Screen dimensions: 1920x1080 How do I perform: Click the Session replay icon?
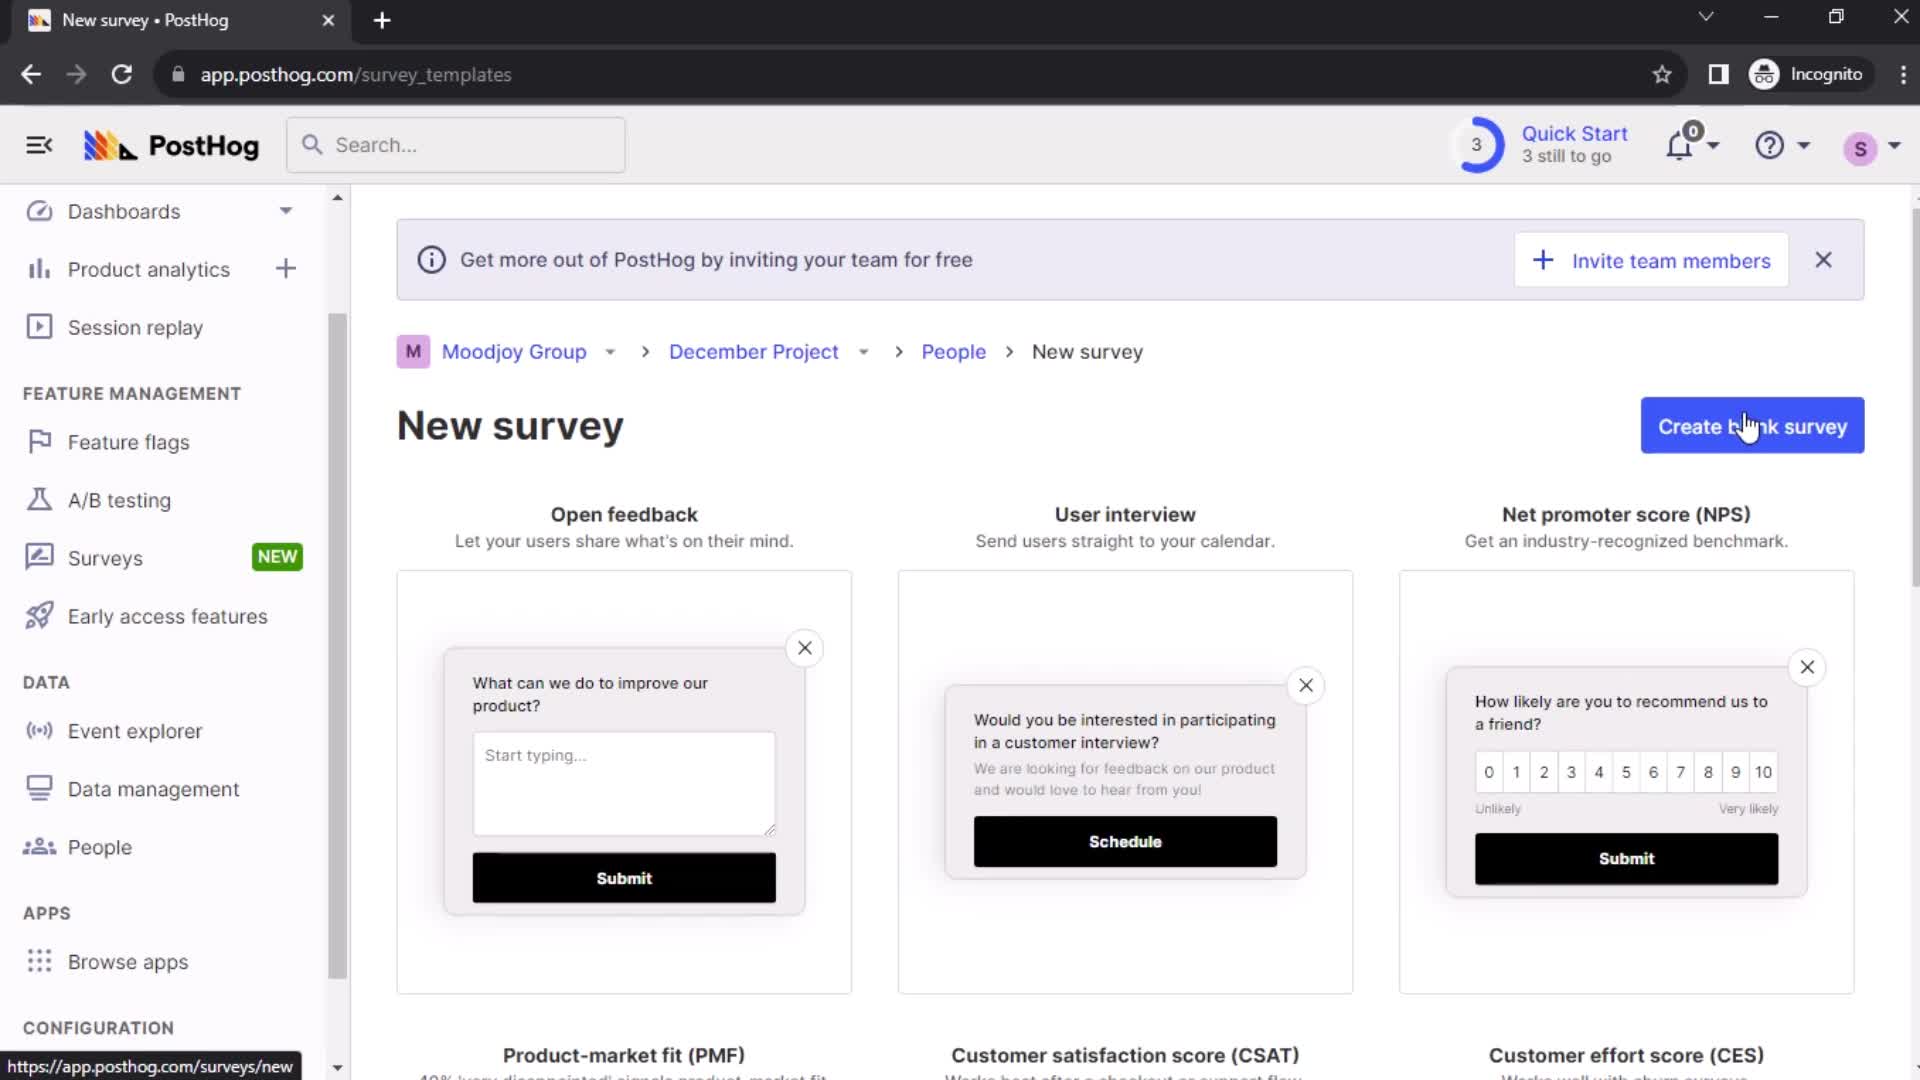37,327
